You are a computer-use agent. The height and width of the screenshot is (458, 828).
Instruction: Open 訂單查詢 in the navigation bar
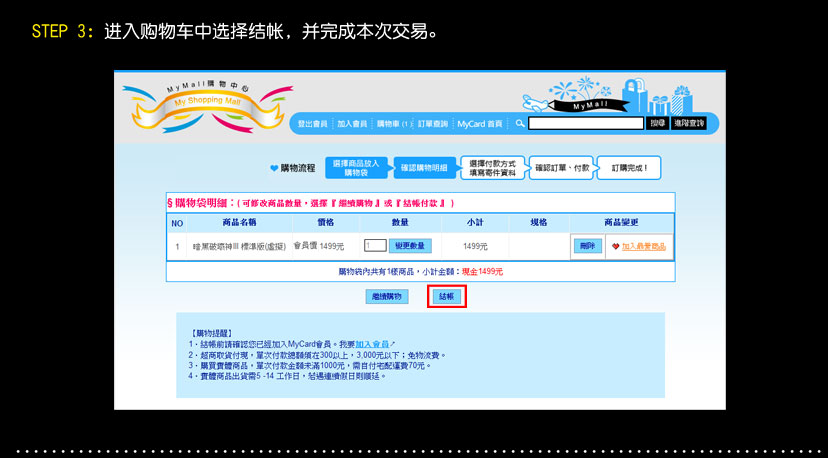(x=433, y=124)
